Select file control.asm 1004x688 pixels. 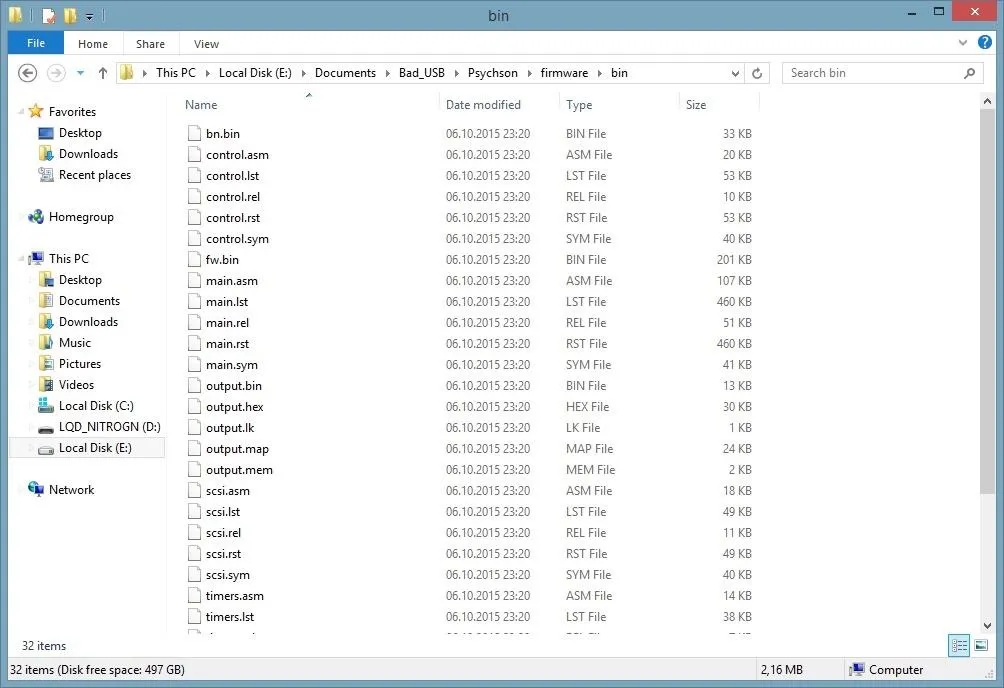(x=237, y=154)
